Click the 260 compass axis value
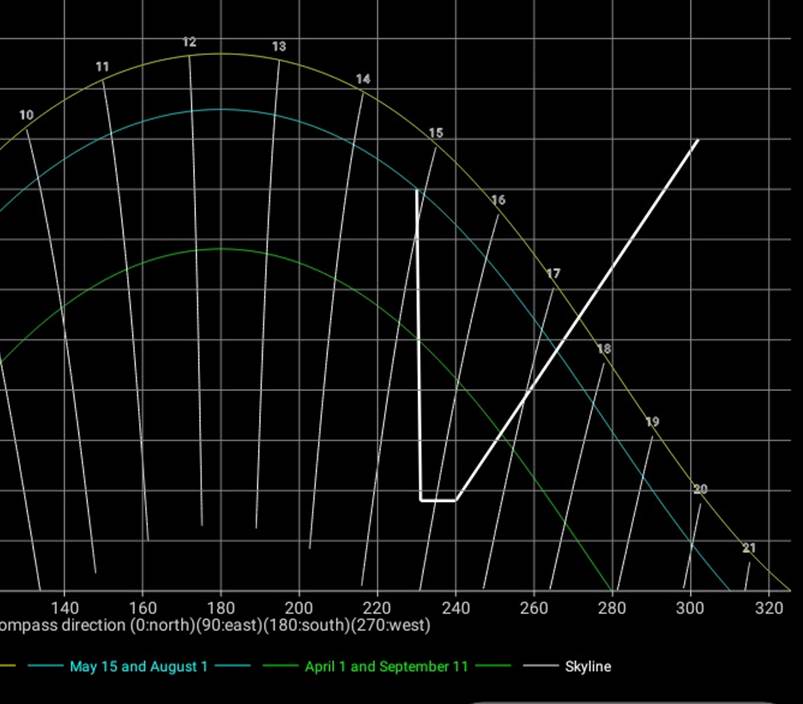The height and width of the screenshot is (704, 803). pos(534,608)
